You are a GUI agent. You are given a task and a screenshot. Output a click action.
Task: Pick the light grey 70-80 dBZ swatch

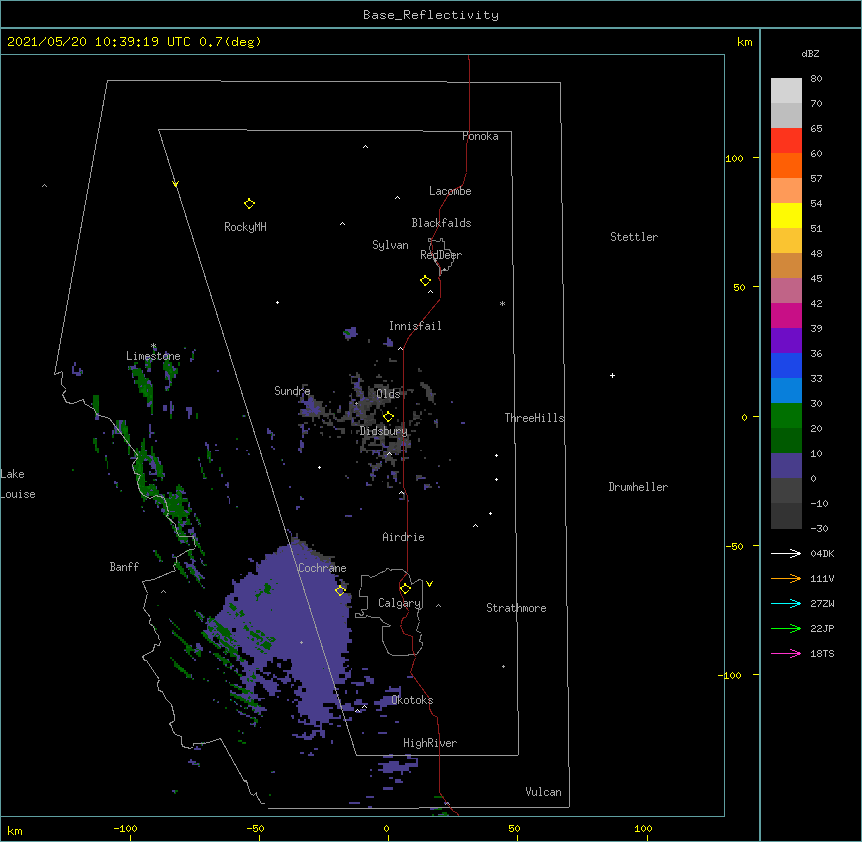click(x=786, y=90)
